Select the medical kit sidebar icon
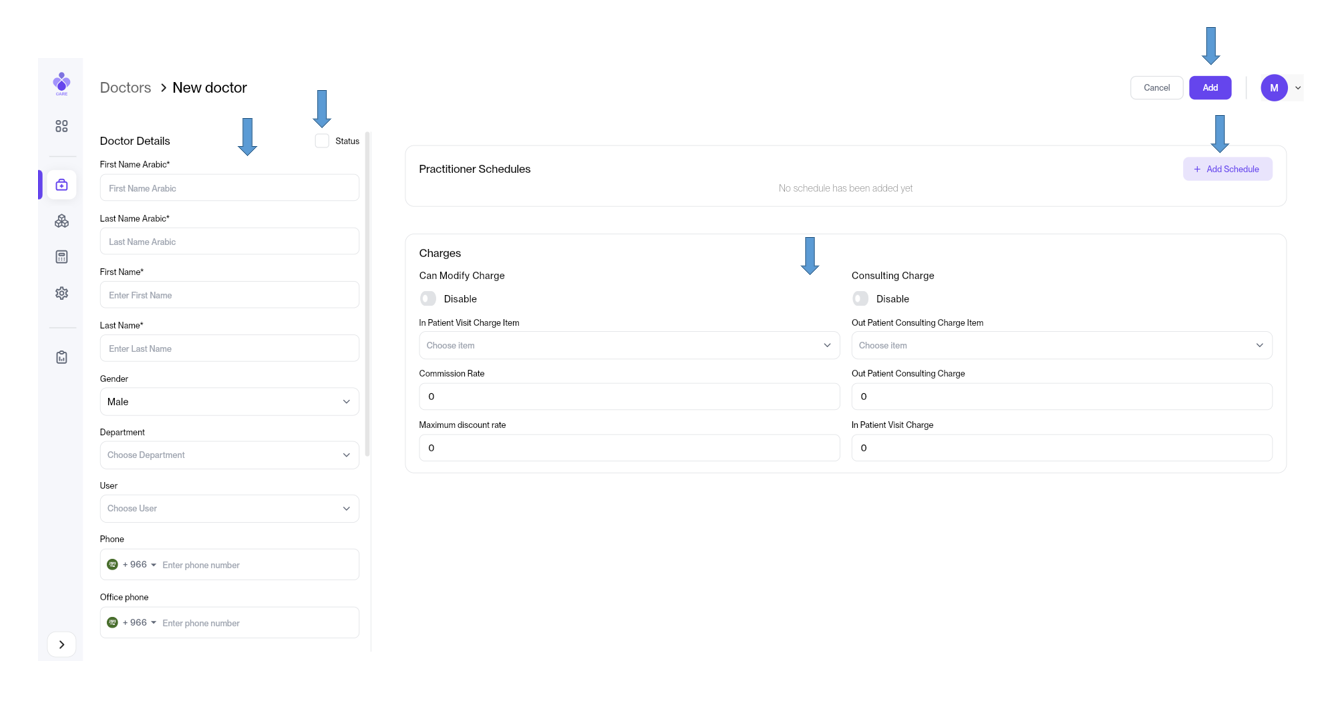 pyautogui.click(x=61, y=185)
